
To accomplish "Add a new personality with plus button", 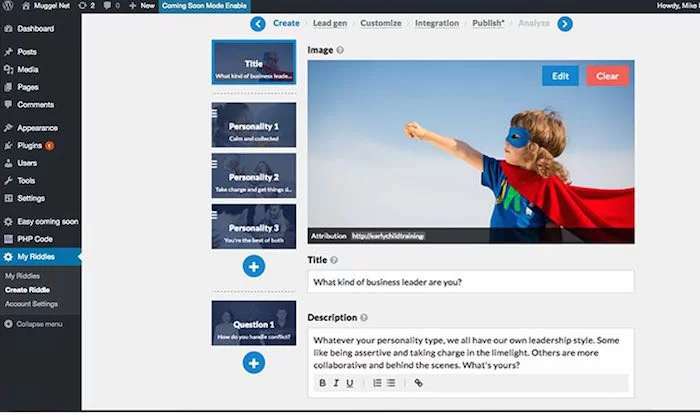I will pyautogui.click(x=254, y=266).
